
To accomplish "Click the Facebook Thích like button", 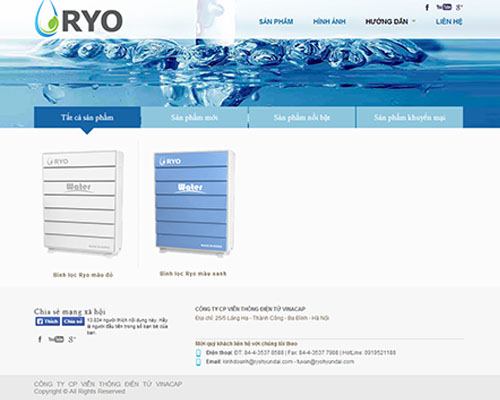I will pyautogui.click(x=48, y=321).
